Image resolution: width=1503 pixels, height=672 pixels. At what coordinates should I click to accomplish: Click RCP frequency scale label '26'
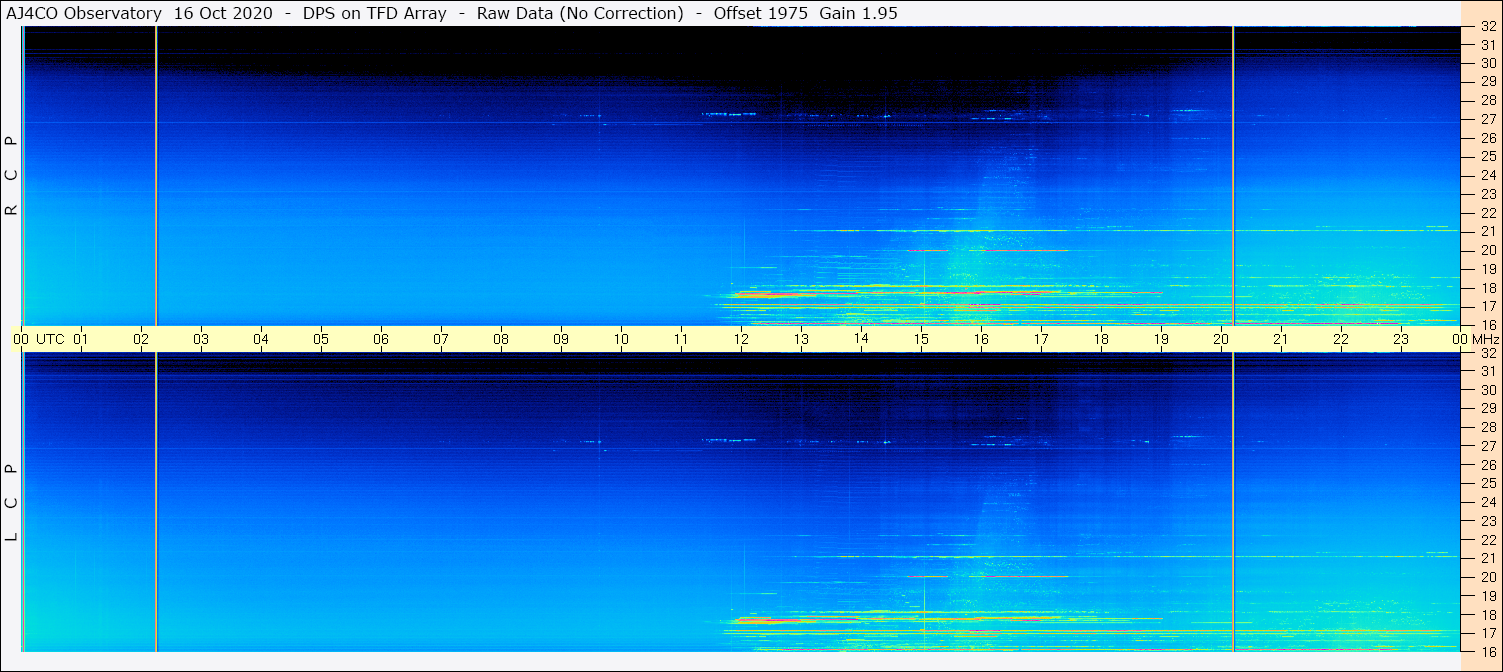(1488, 138)
